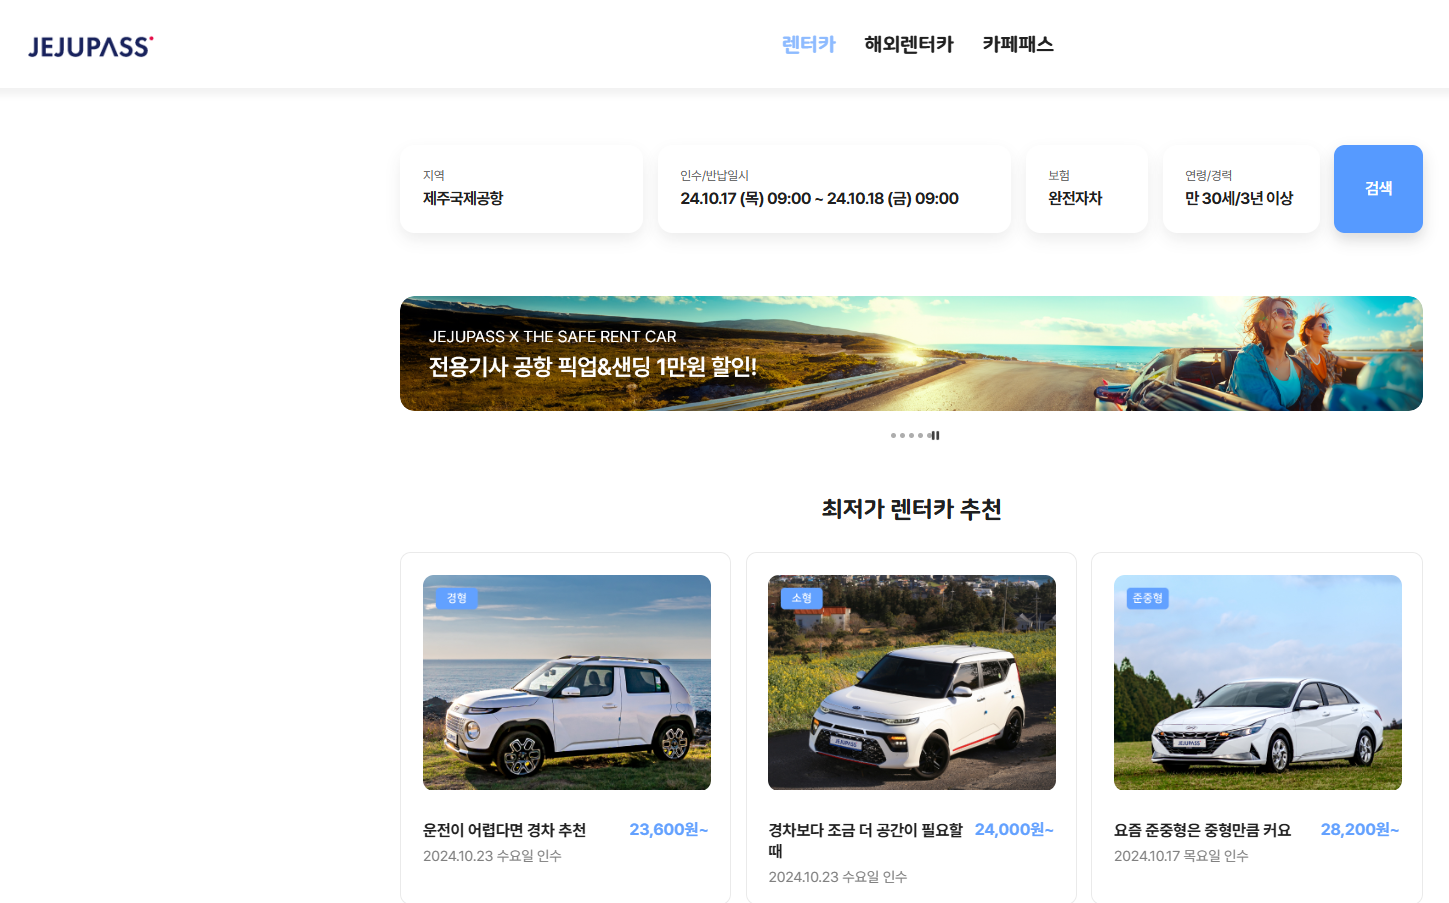Select the 준중형 category badge
The height and width of the screenshot is (903, 1449).
(1146, 598)
